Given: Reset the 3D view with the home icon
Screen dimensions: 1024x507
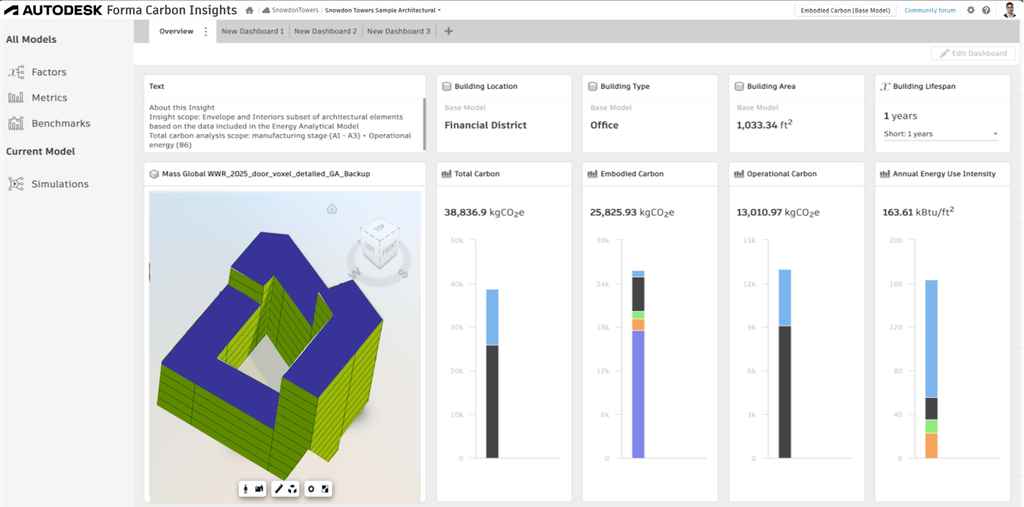Looking at the screenshot, I should (332, 208).
